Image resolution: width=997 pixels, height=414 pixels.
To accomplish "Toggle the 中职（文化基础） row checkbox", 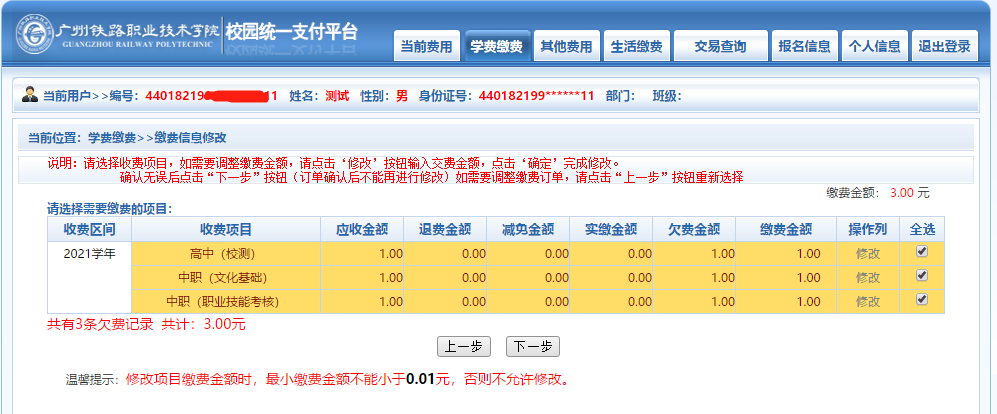I will 921,275.
